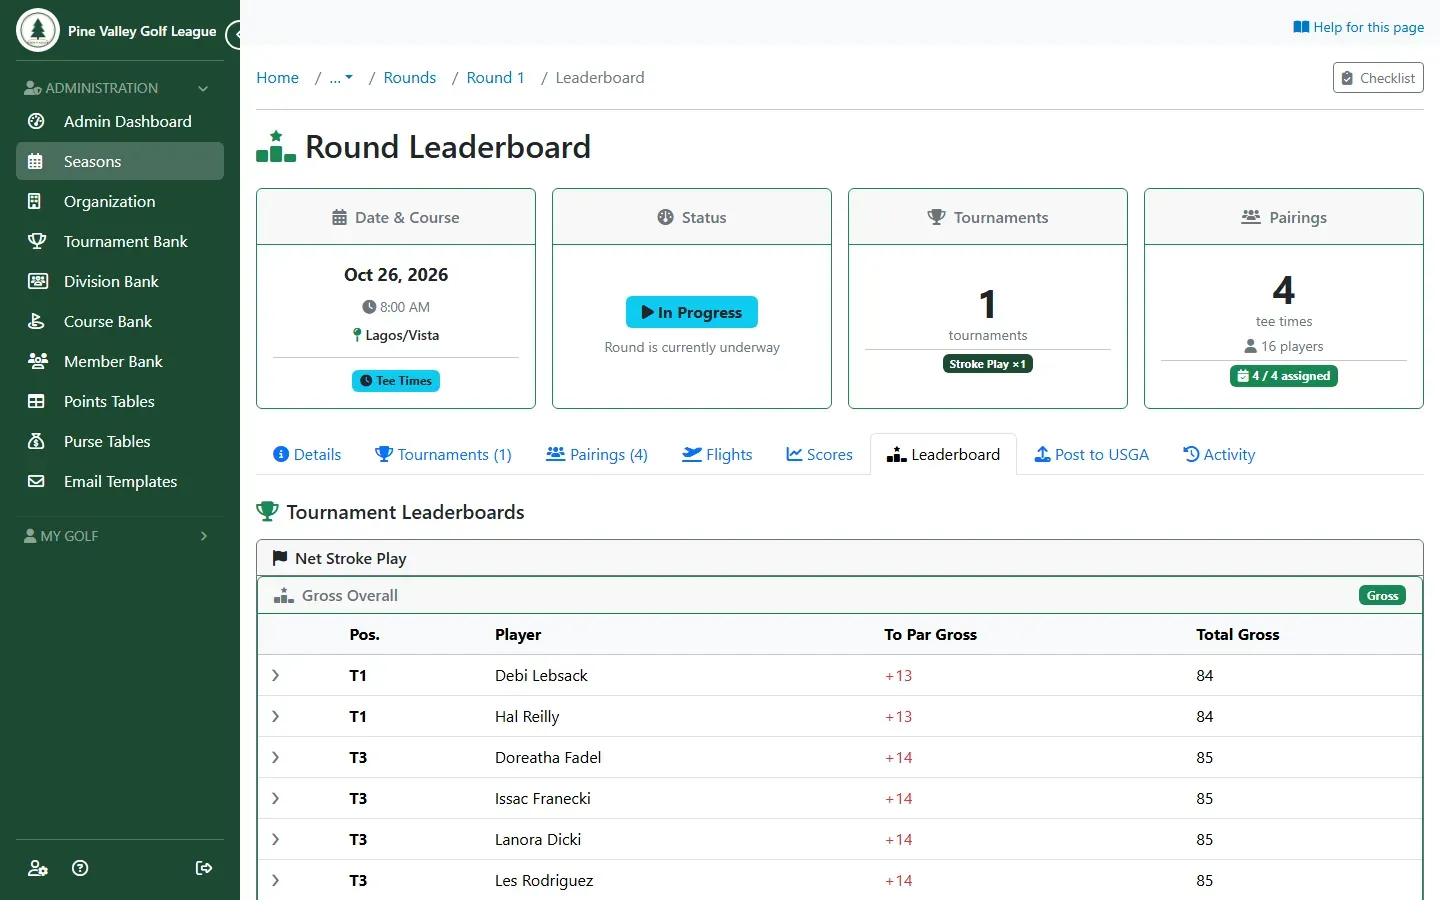
Task: Open Points Tables in the sidebar
Action: (x=120, y=401)
